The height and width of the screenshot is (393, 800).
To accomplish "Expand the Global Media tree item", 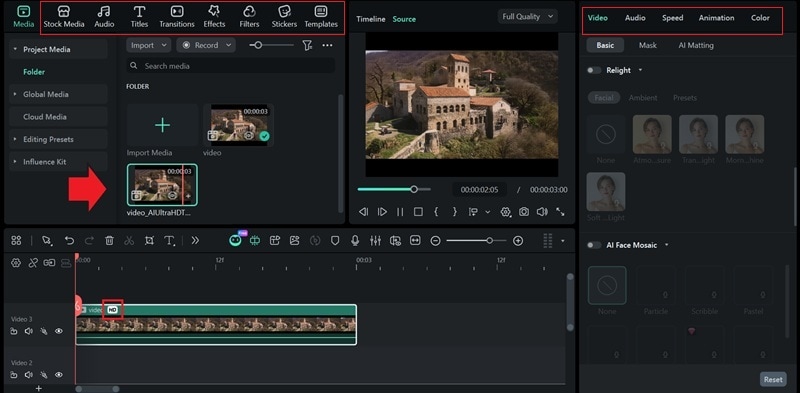I will [15, 94].
